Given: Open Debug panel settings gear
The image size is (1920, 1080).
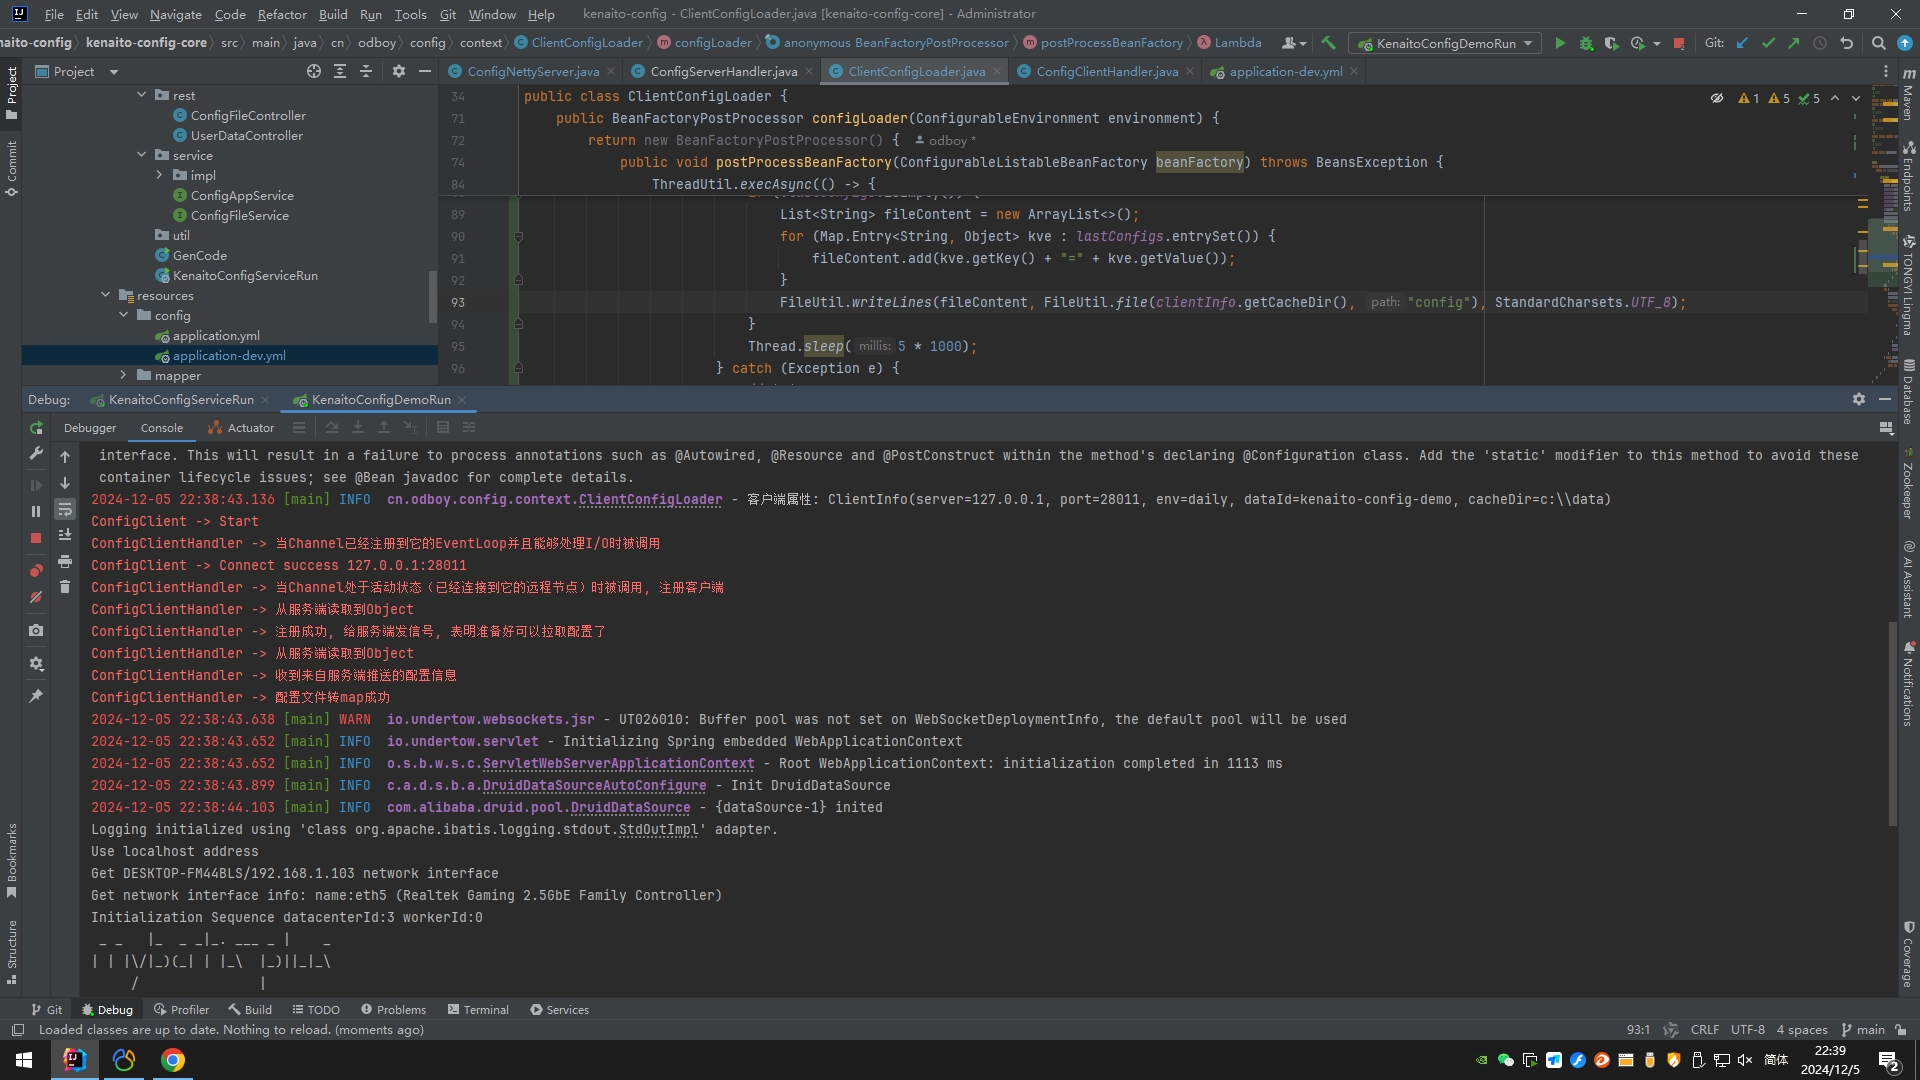Looking at the screenshot, I should tap(1859, 399).
